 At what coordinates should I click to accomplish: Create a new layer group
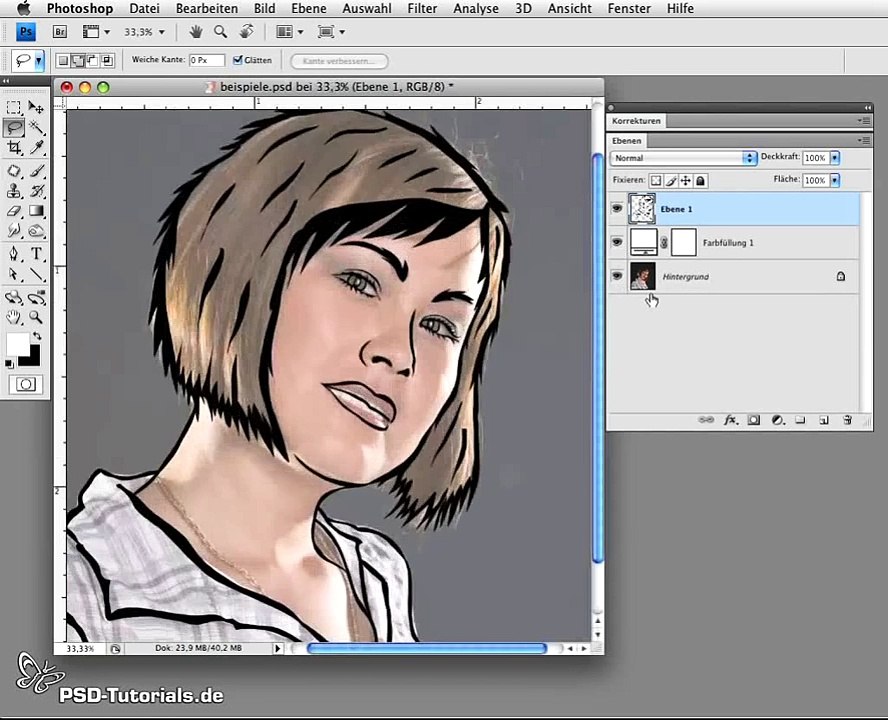[800, 420]
